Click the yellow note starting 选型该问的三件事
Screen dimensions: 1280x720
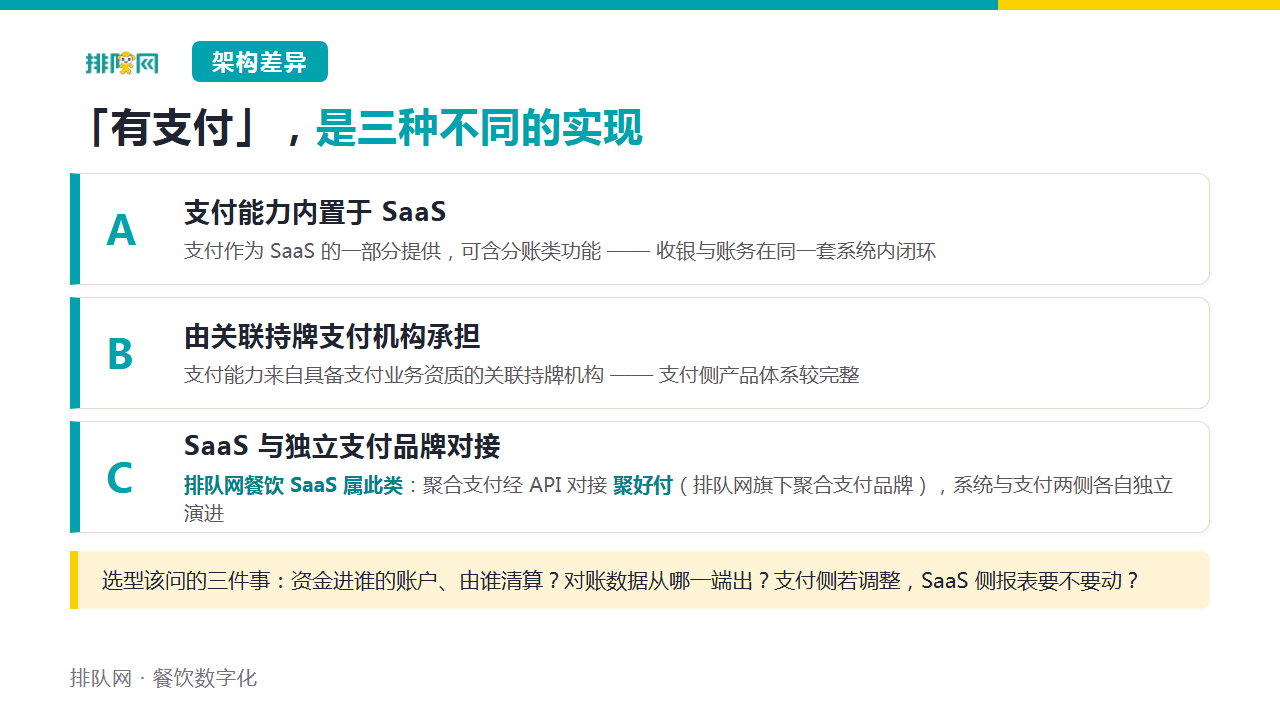click(x=640, y=580)
